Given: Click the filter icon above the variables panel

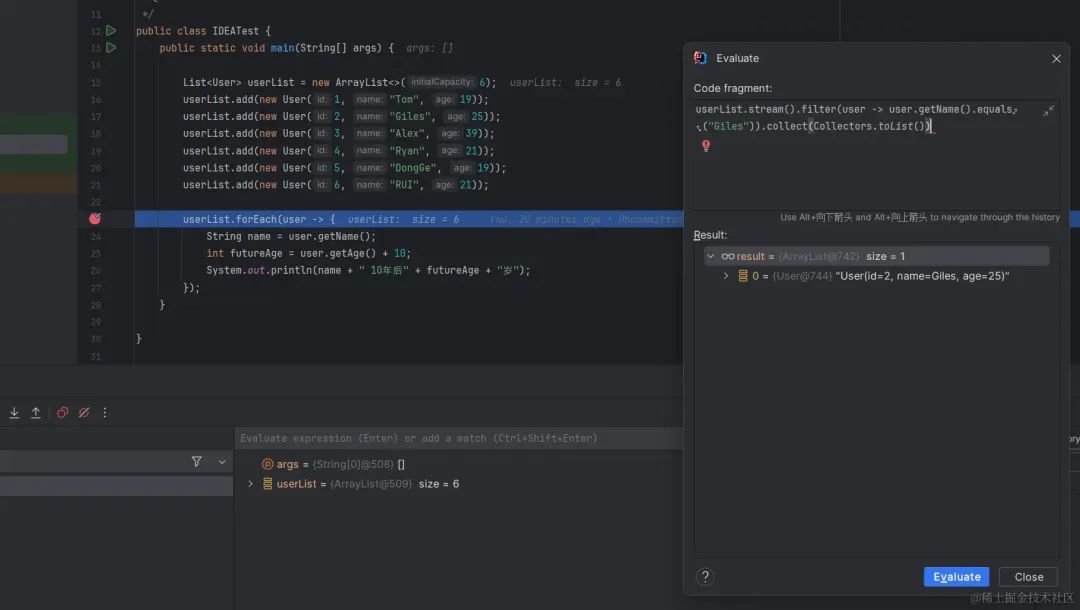Looking at the screenshot, I should pyautogui.click(x=197, y=461).
